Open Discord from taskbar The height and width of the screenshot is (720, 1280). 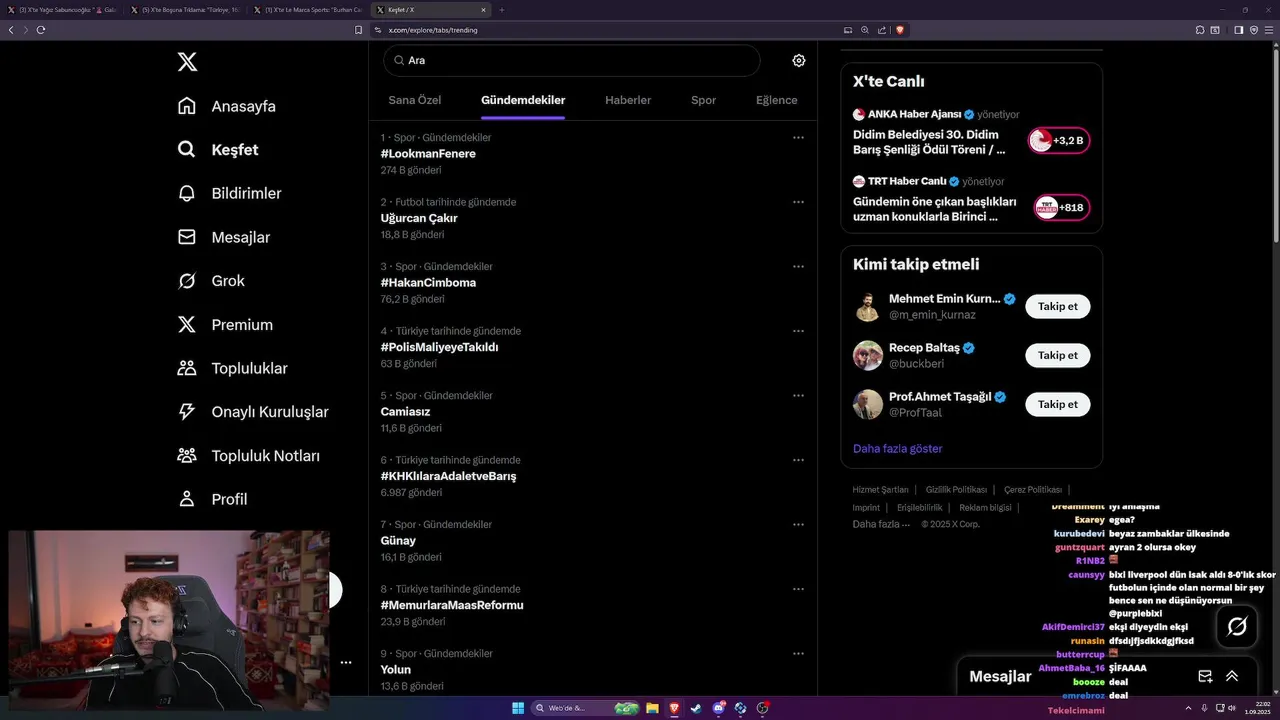coord(718,708)
